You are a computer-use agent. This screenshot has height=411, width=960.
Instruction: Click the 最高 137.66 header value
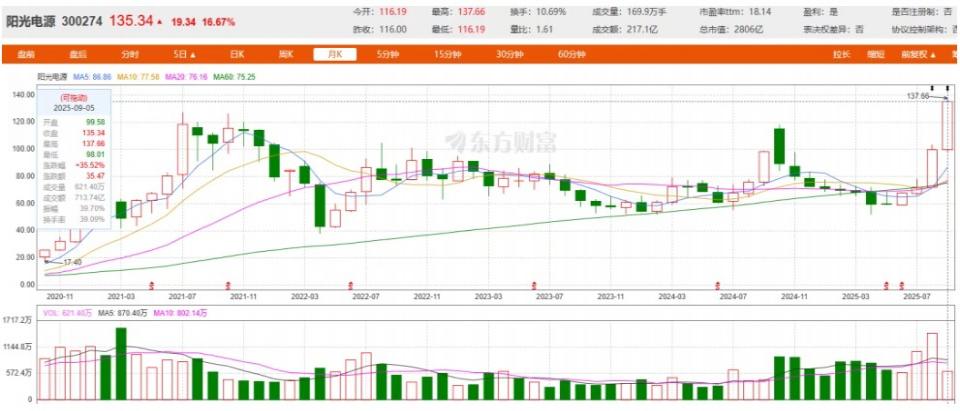click(x=471, y=12)
